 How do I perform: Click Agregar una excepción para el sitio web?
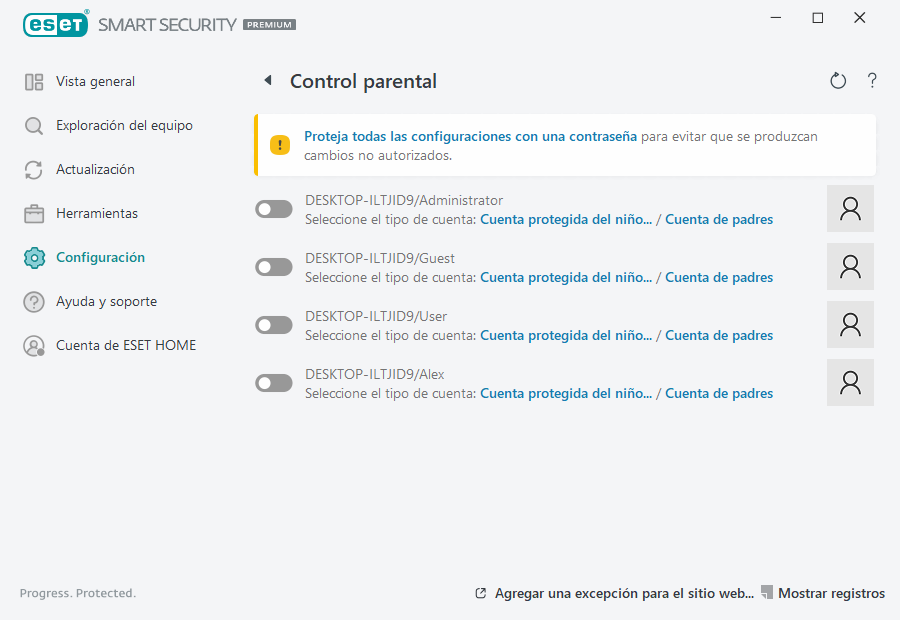click(x=624, y=593)
